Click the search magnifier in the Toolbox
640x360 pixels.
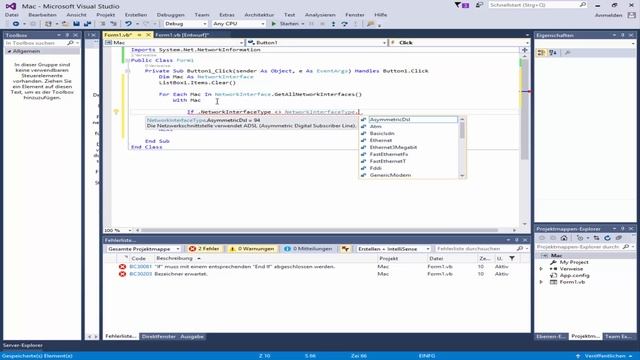(x=70, y=43)
